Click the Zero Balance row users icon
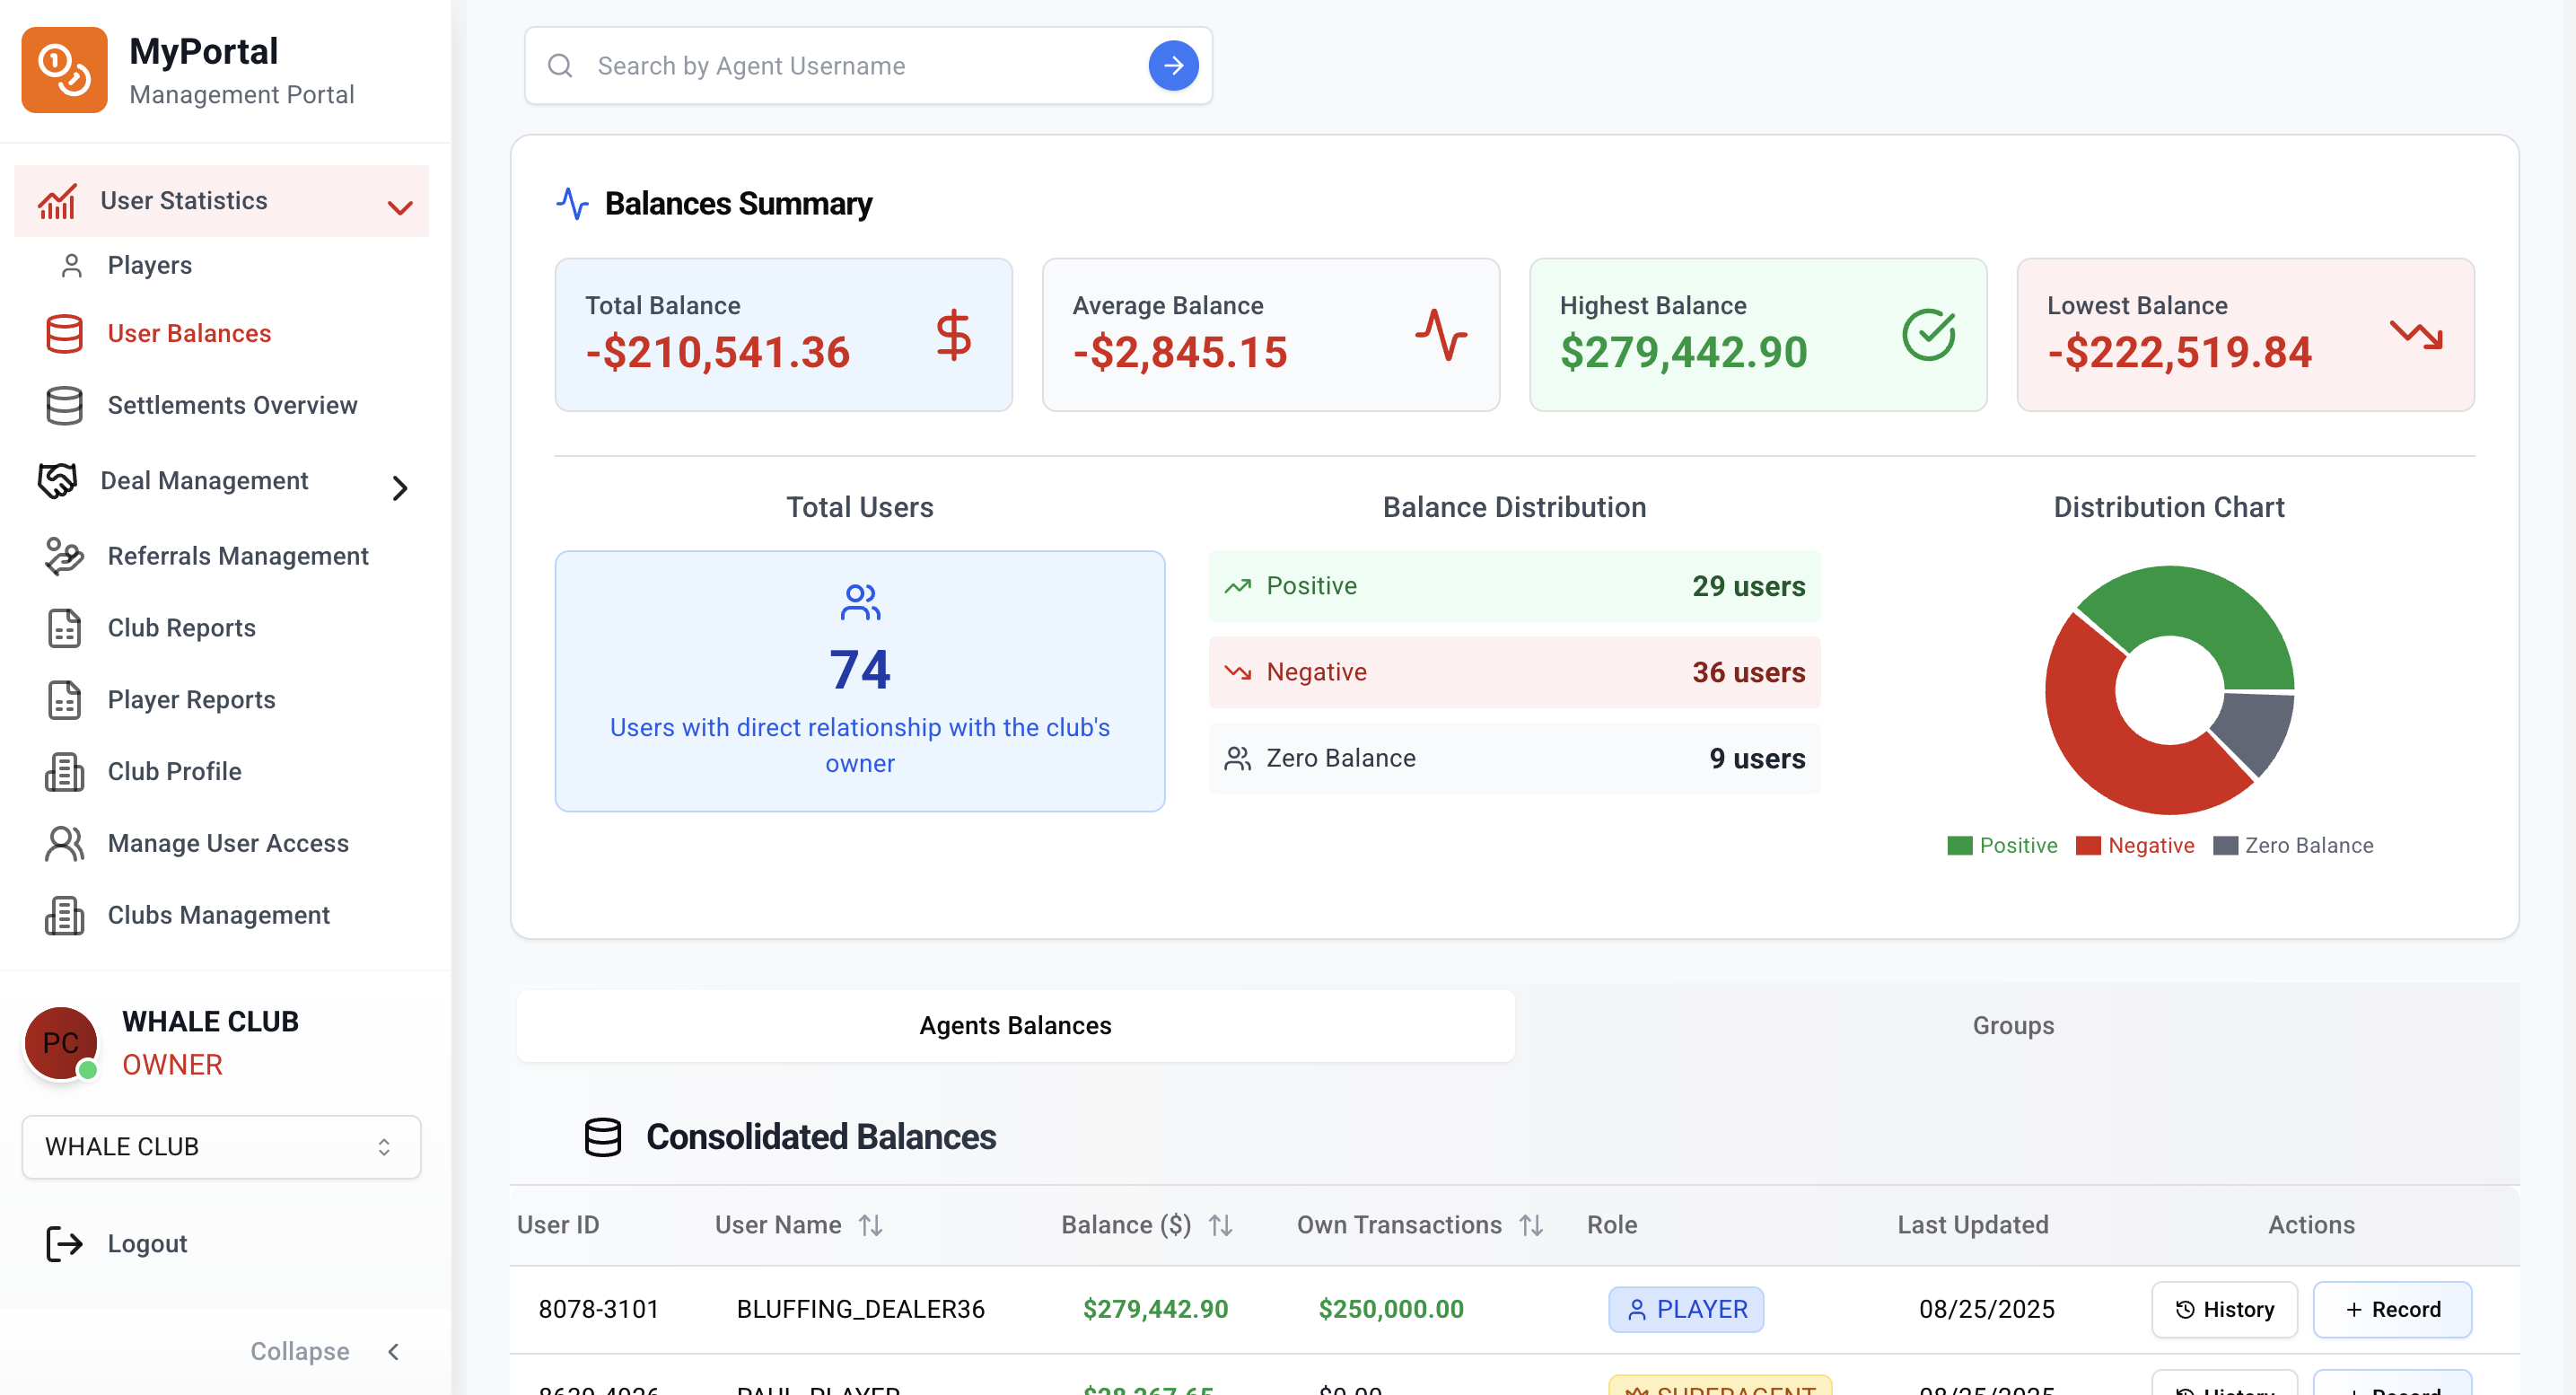The height and width of the screenshot is (1395, 2576). (1237, 758)
